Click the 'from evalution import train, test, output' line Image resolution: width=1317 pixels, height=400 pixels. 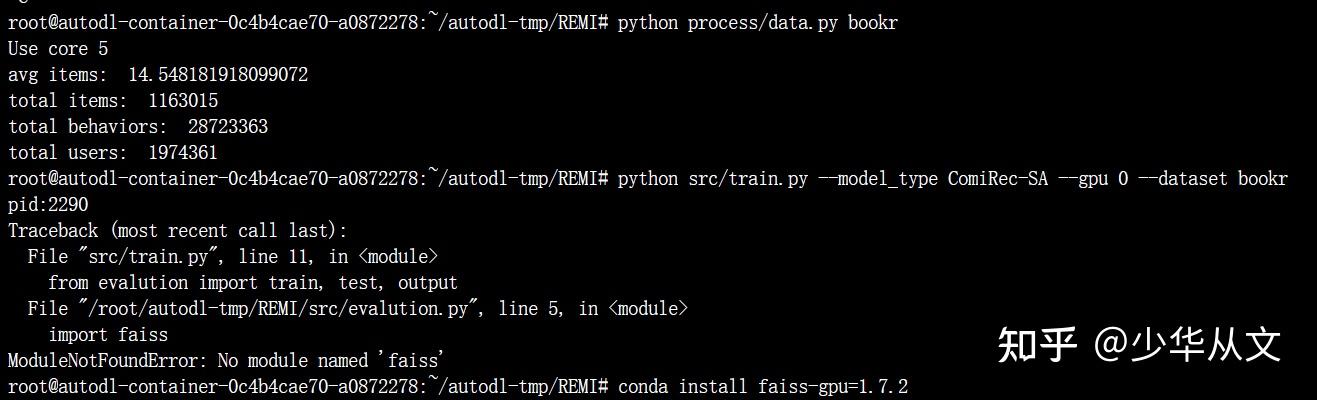click(x=253, y=282)
